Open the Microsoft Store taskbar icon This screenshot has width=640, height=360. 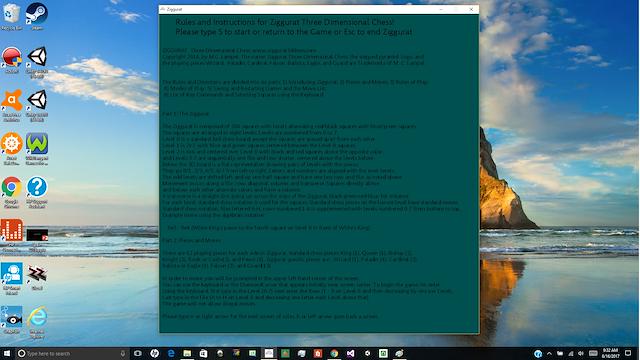point(203,353)
